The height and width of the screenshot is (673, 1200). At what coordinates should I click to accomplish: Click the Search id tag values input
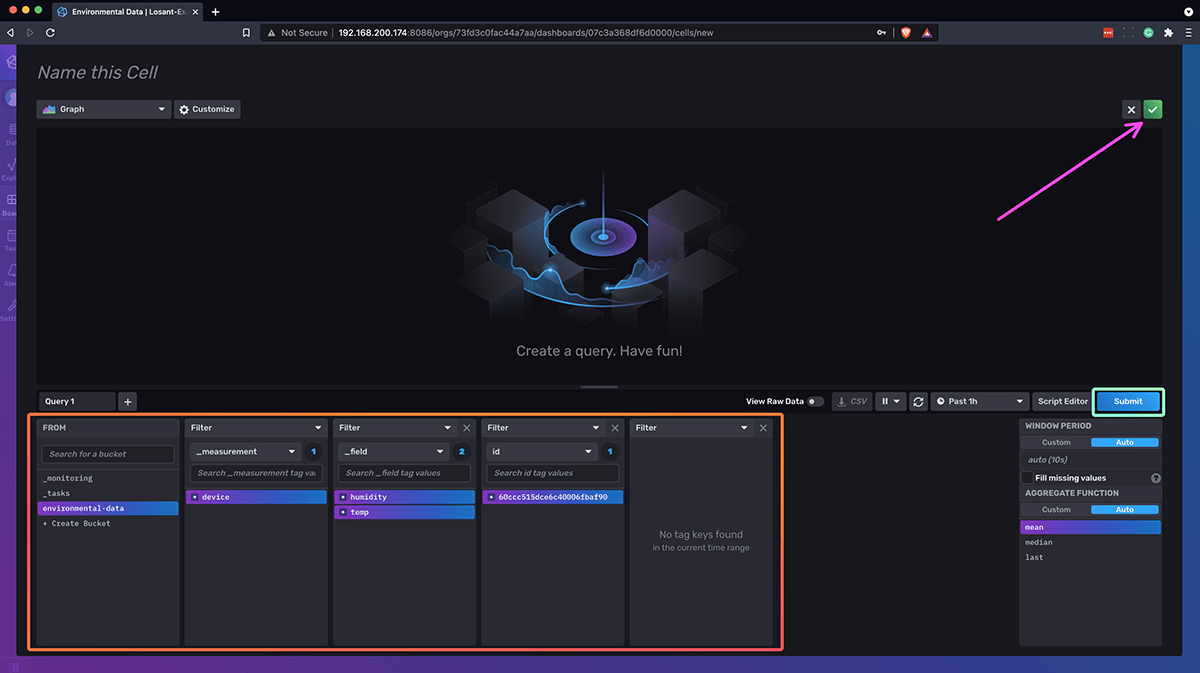pos(552,473)
